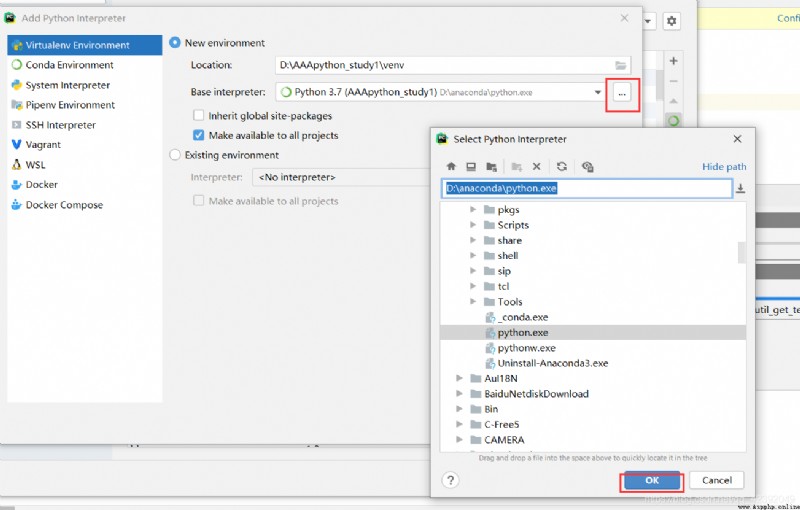Close the Add Python Interpreter dialog

click(624, 18)
